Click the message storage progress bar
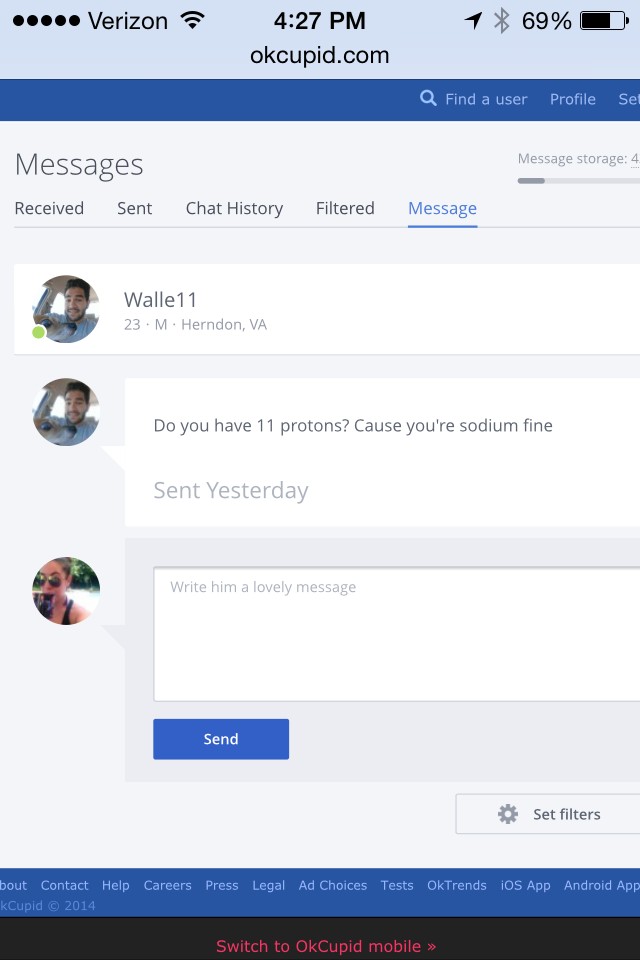640x960 pixels. point(578,181)
